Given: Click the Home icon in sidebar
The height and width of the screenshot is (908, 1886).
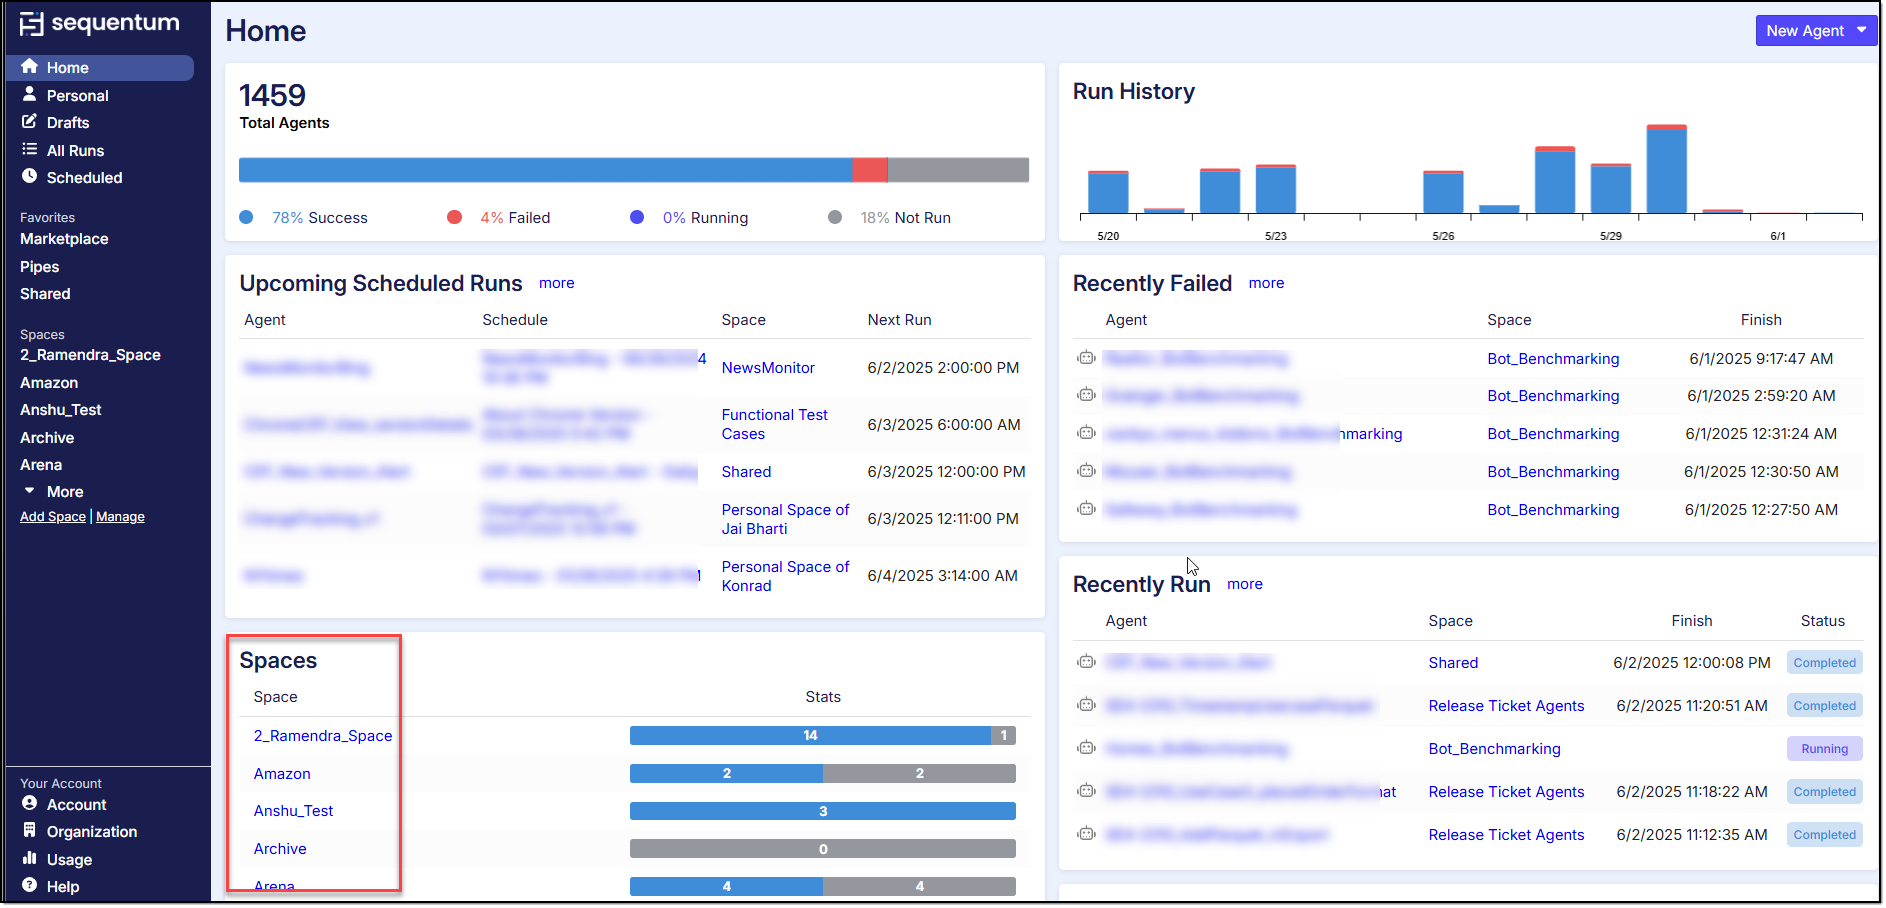Looking at the screenshot, I should coord(30,67).
